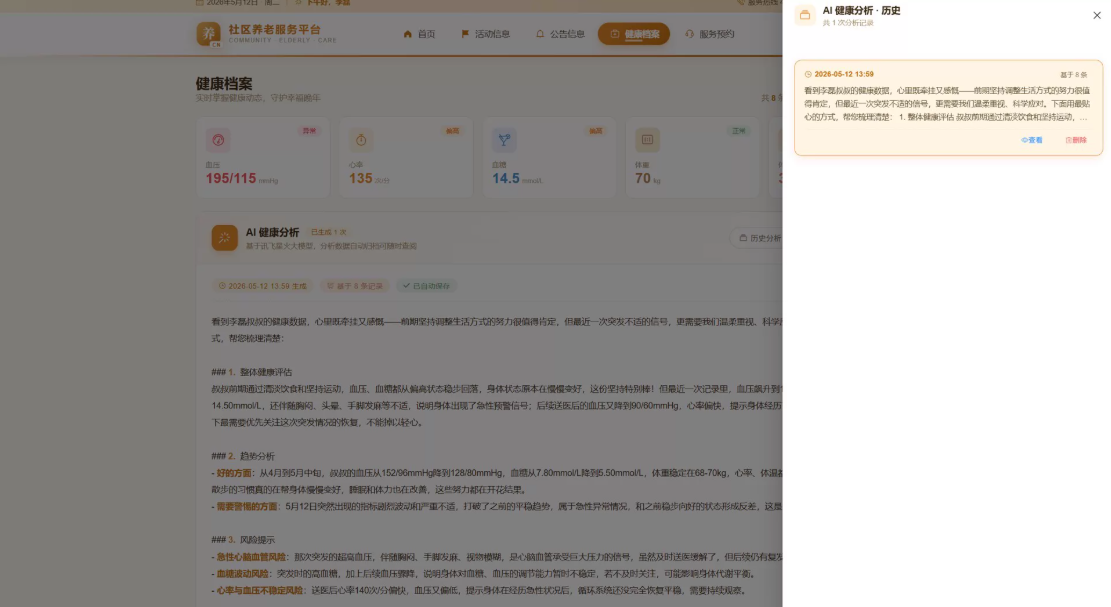Click the '2026-05-12 13:59 生成' tag
Viewport: 1111px width, 607px height.
click(x=262, y=286)
